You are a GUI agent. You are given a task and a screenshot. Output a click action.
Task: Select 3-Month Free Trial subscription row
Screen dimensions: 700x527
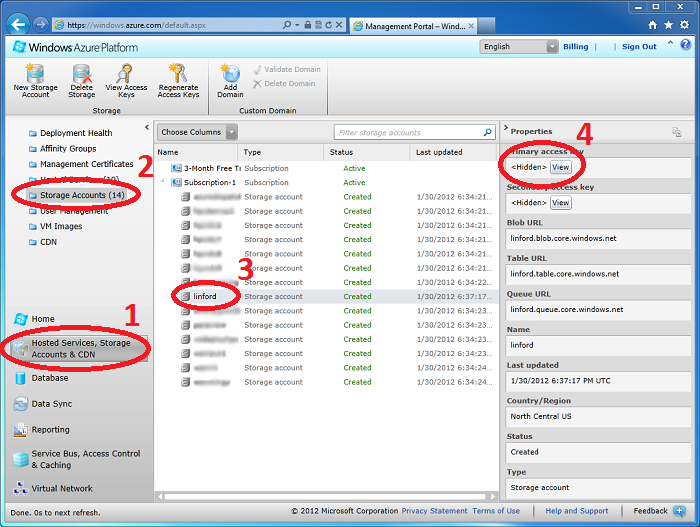point(326,168)
